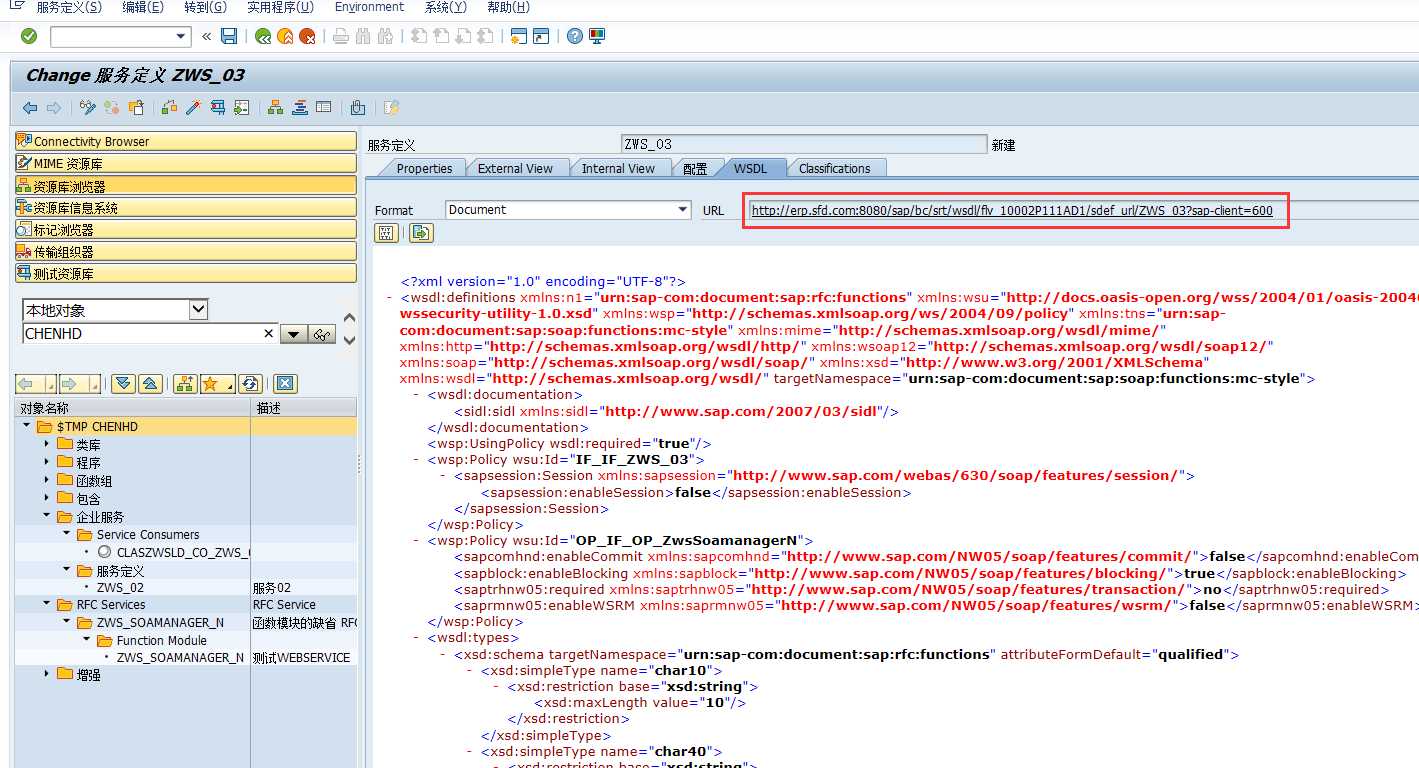1419x768 pixels.
Task: Click the export WSDL icon below Format
Action: coord(421,233)
